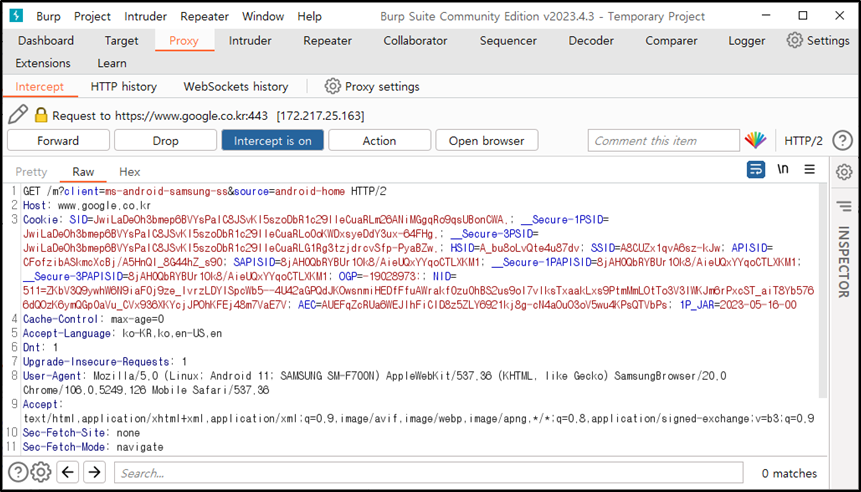
Task: Open the Learn tab
Action: coord(112,63)
